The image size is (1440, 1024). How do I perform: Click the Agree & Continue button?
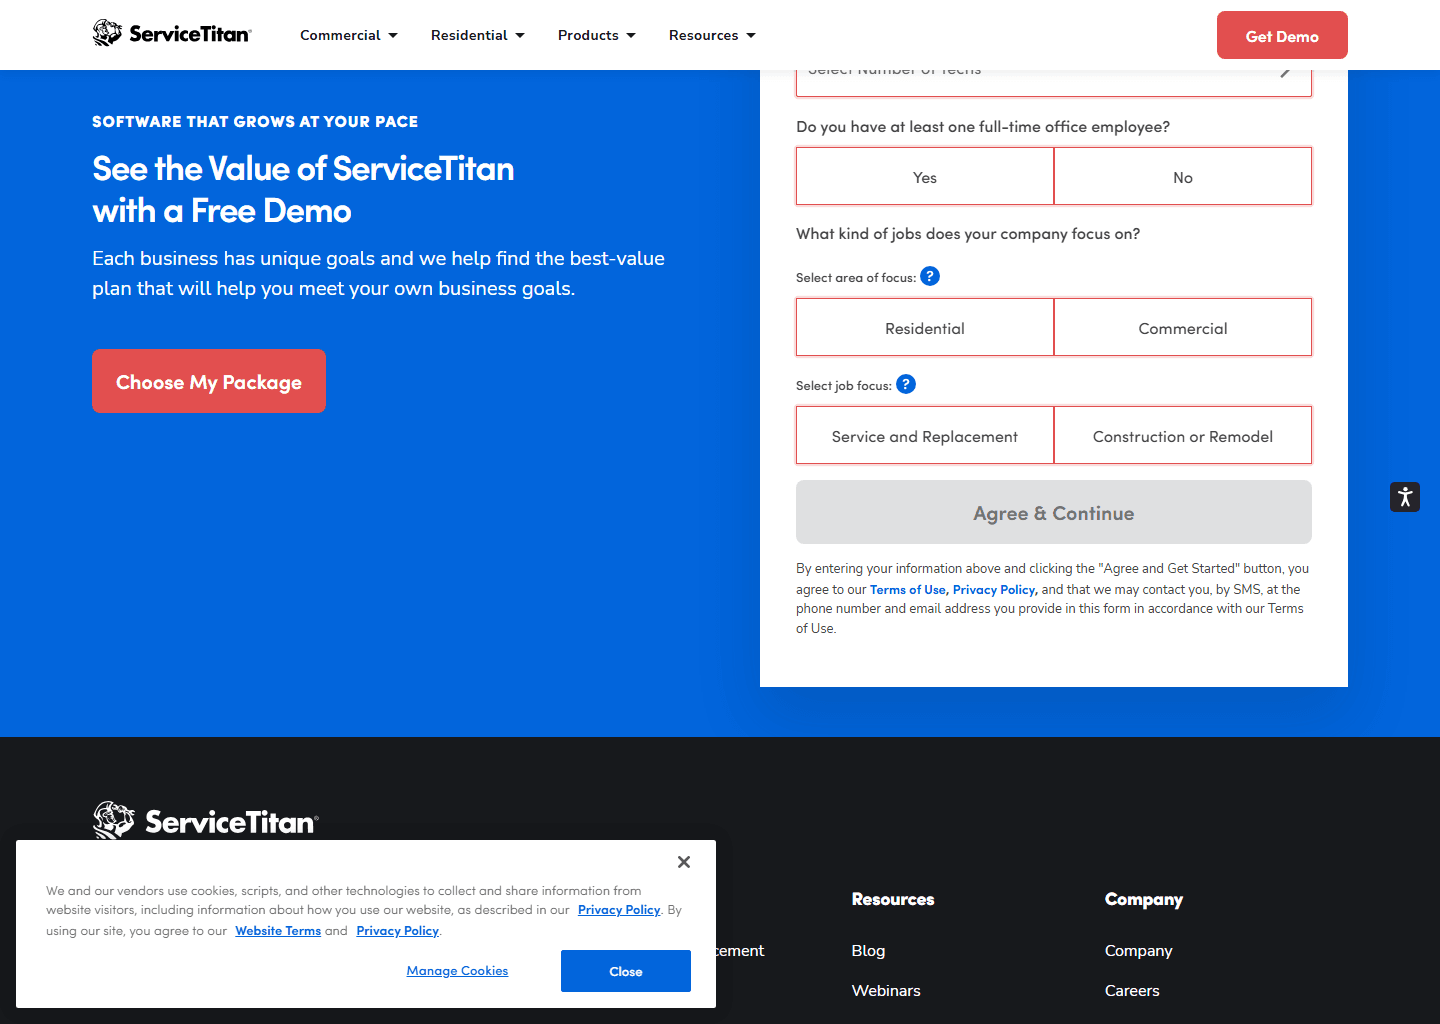(1054, 512)
